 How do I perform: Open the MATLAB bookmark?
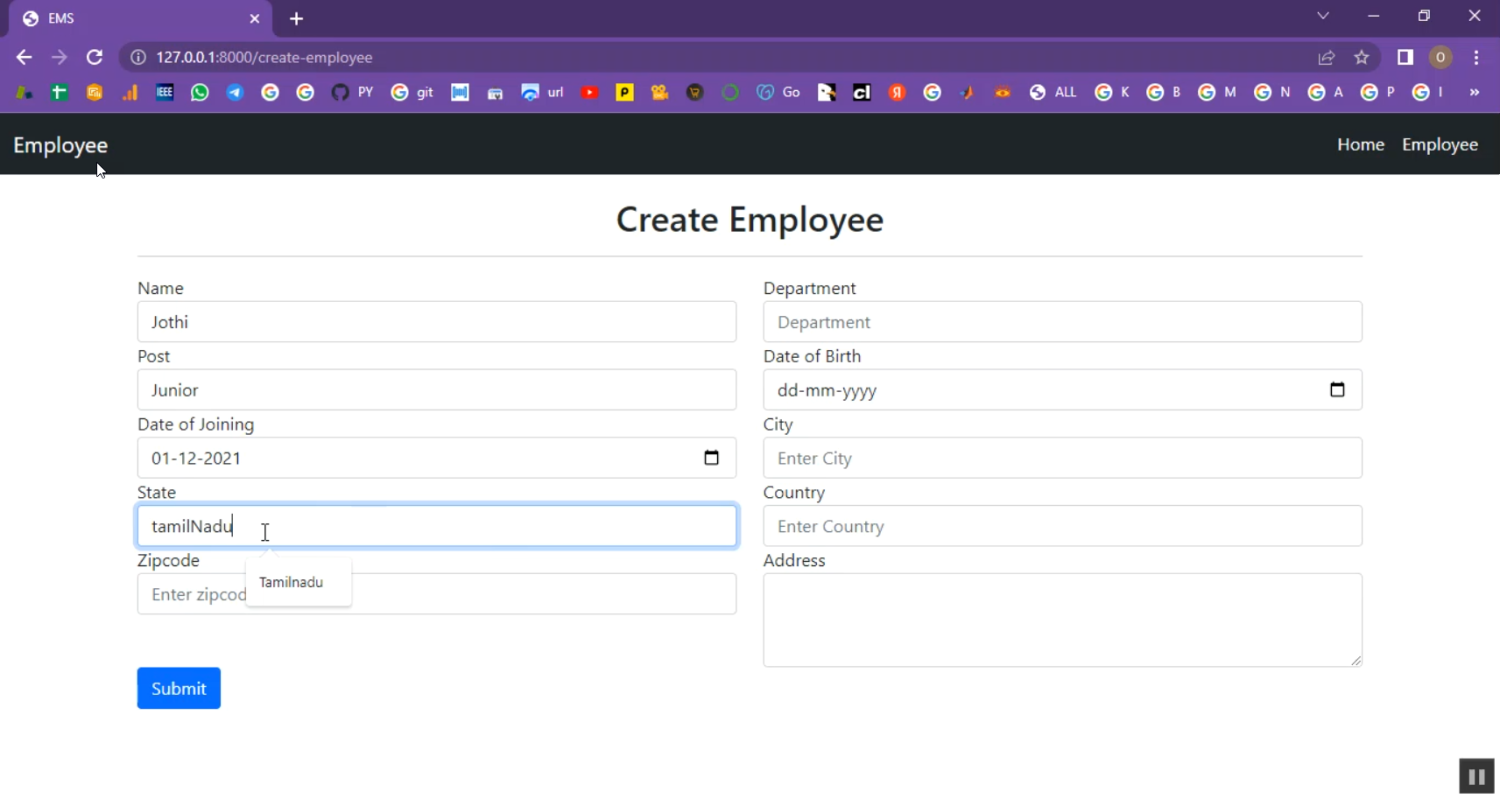[x=967, y=93]
